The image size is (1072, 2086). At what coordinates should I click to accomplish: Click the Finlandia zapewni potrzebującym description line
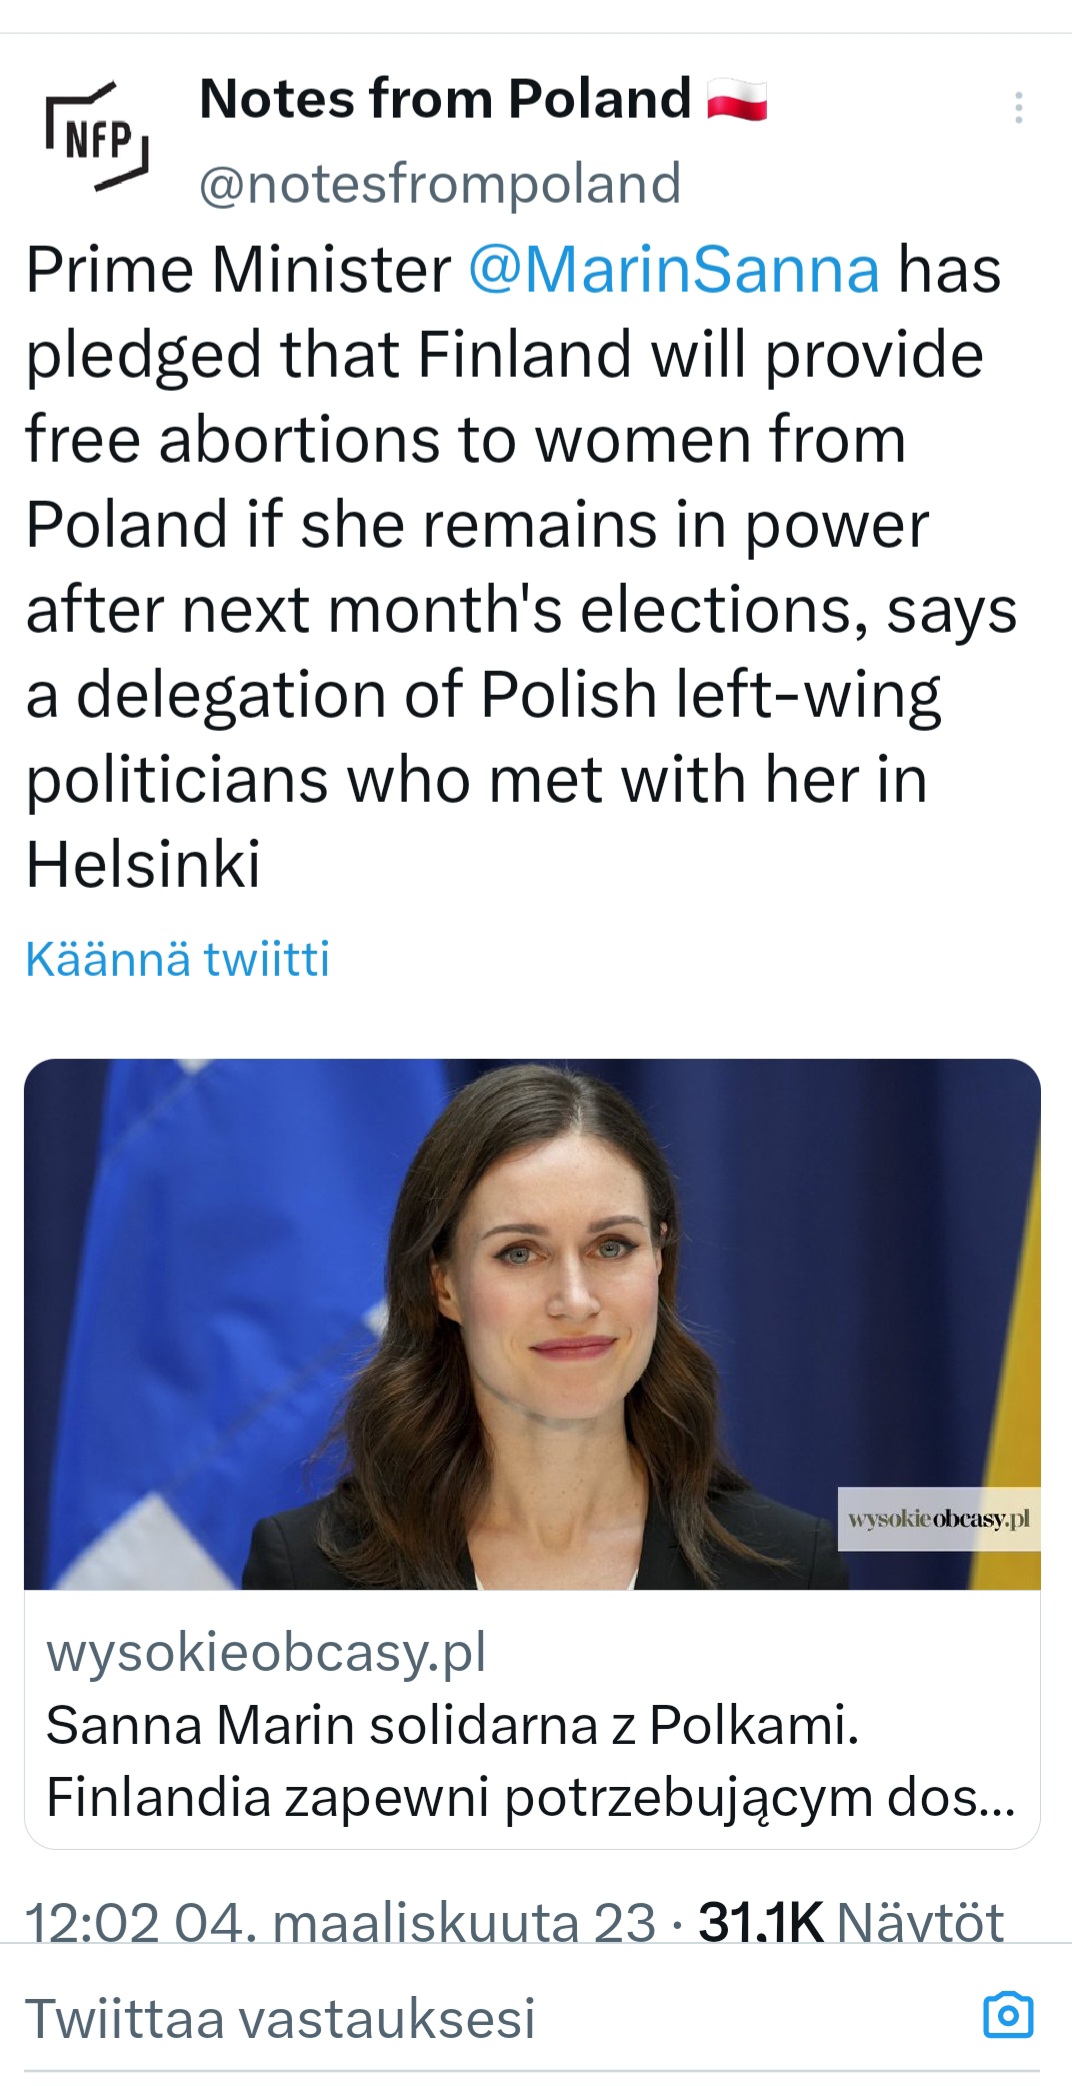530,1797
